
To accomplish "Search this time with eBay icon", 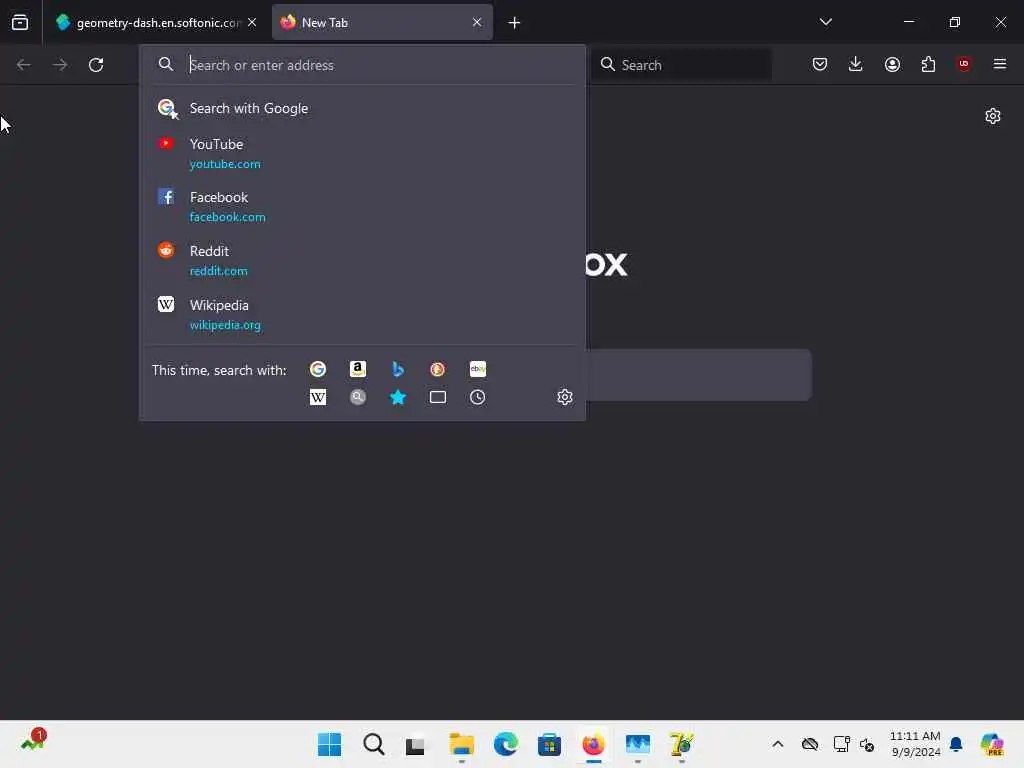I will 477,370.
